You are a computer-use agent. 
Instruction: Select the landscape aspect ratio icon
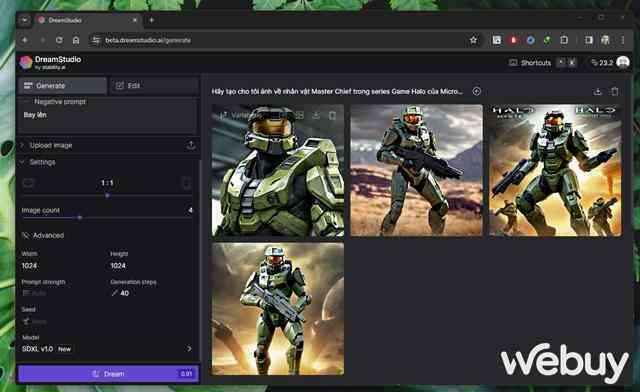28,183
